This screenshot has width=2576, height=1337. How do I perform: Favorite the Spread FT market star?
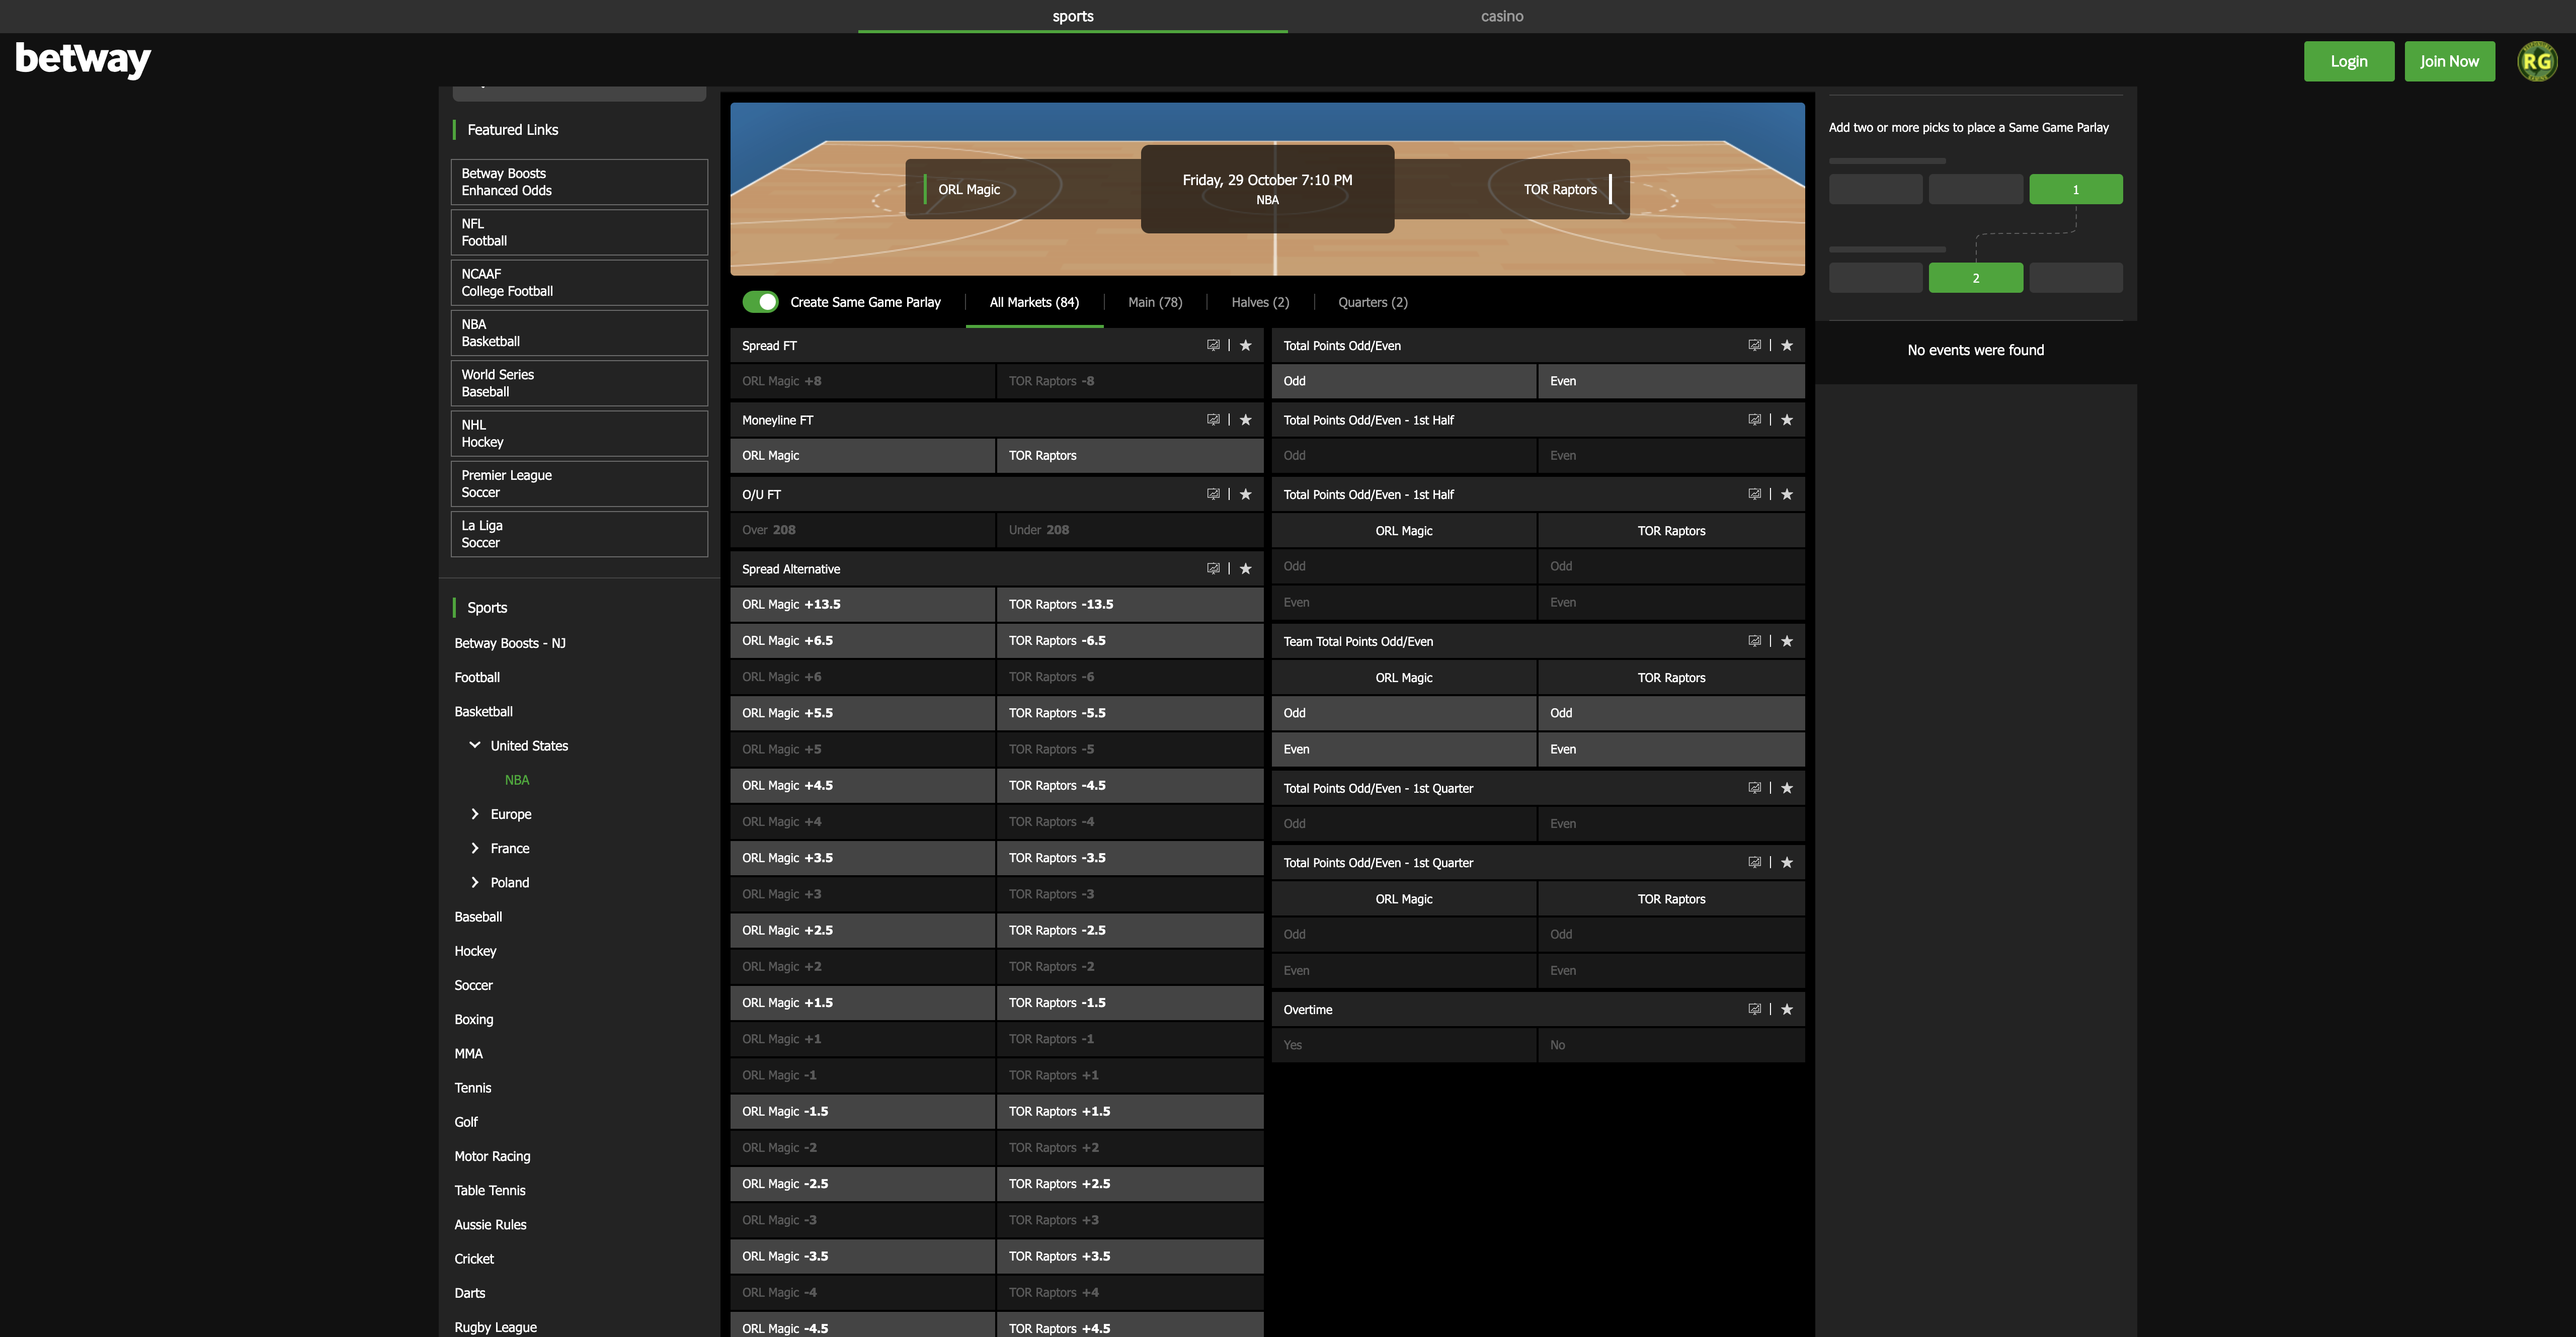click(1245, 346)
